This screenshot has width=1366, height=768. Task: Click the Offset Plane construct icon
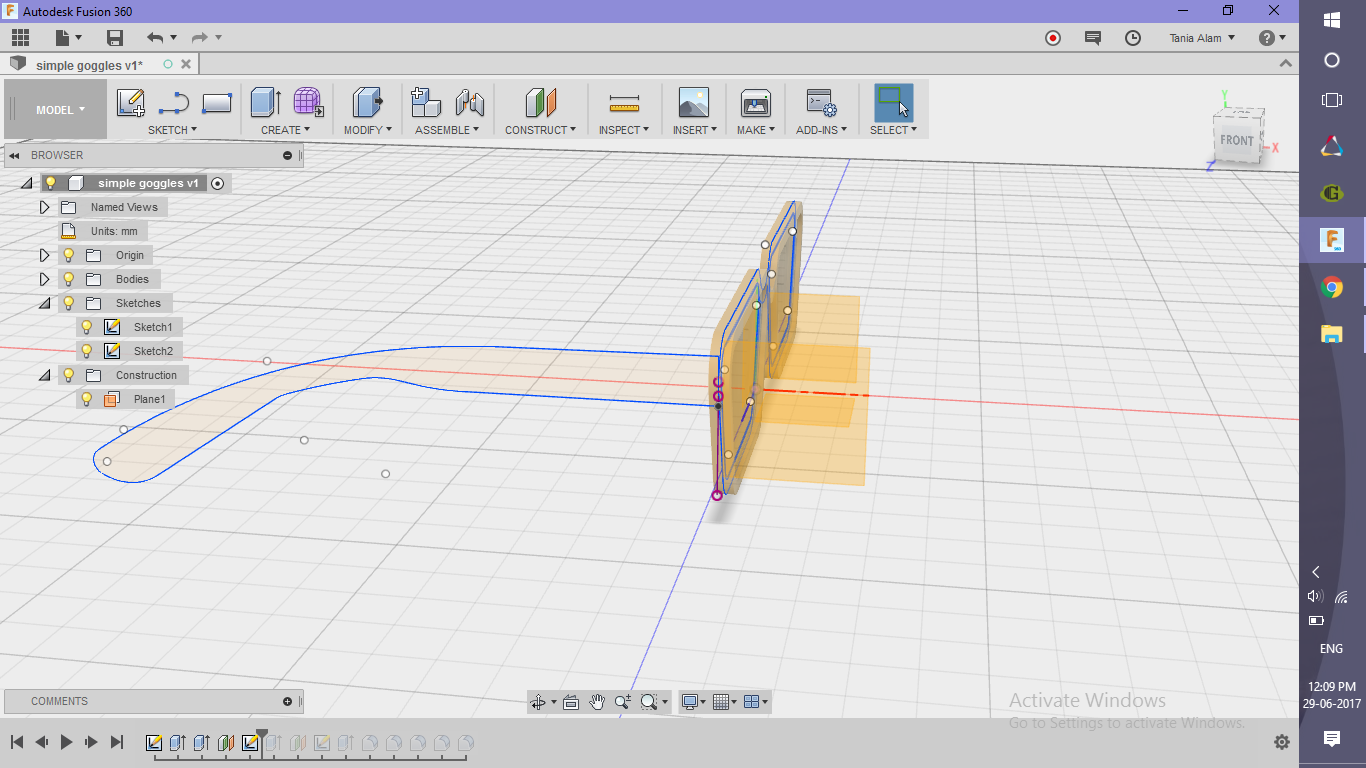point(540,102)
